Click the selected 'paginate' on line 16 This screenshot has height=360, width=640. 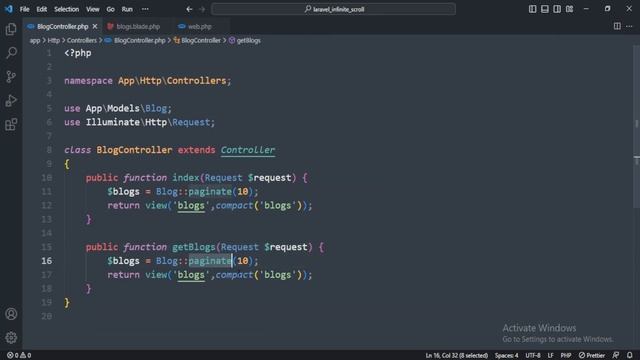pyautogui.click(x=210, y=261)
